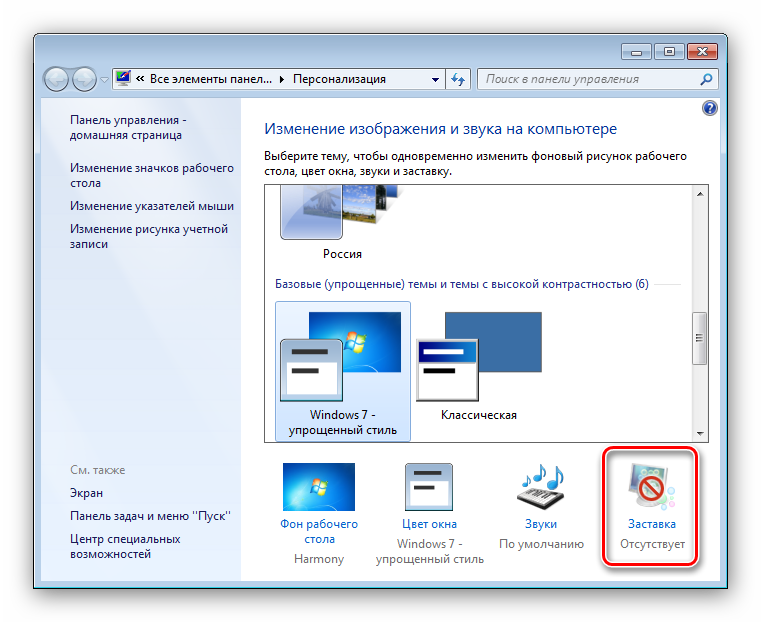This screenshot has width=761, height=622.
Task: Click 'Все элементы панел...' breadcrumb
Action: [x=211, y=79]
